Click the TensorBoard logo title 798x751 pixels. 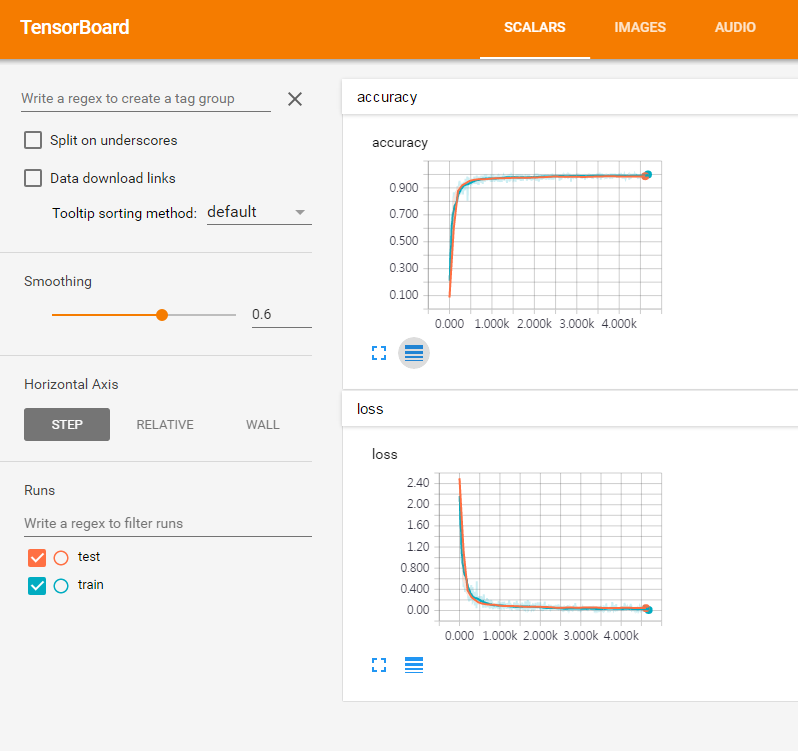coord(75,27)
